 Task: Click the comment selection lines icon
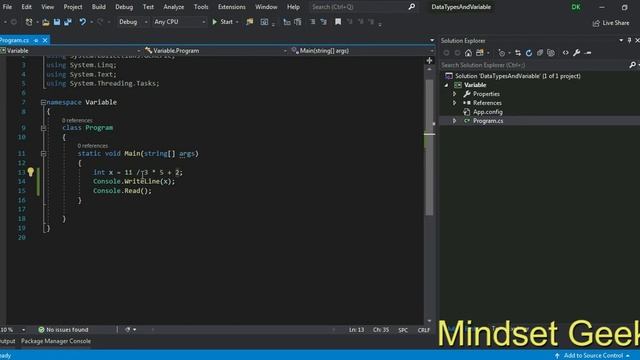[312, 22]
